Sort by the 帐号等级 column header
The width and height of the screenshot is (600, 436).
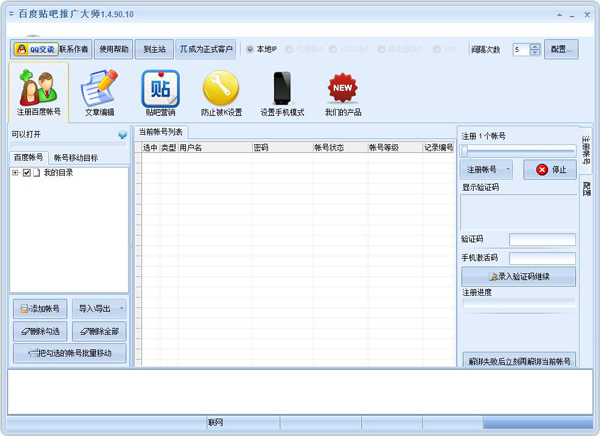pos(395,147)
